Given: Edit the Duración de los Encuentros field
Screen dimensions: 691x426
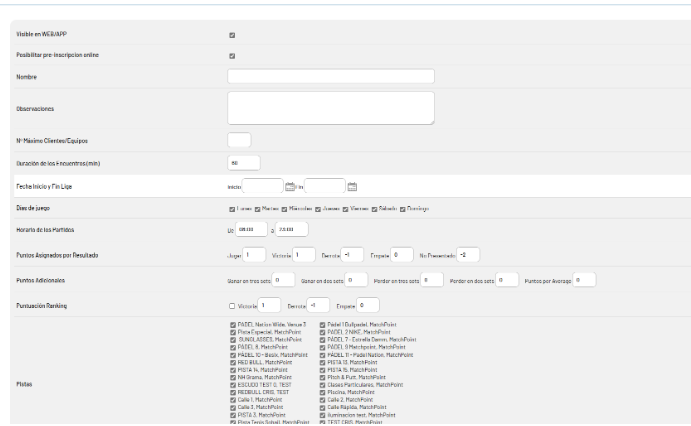Looking at the screenshot, I should 244,163.
